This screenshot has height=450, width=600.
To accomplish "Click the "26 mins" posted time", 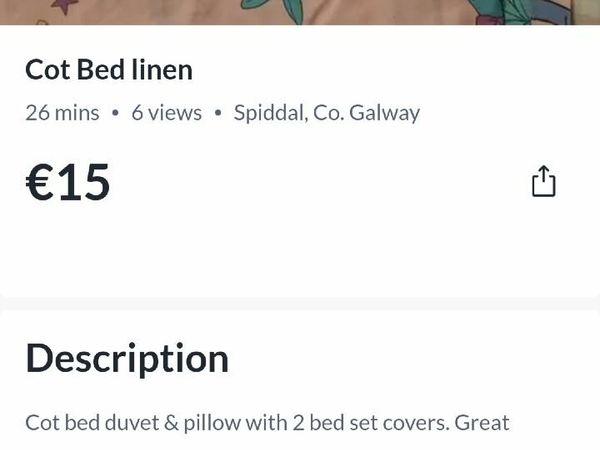I will [x=62, y=113].
